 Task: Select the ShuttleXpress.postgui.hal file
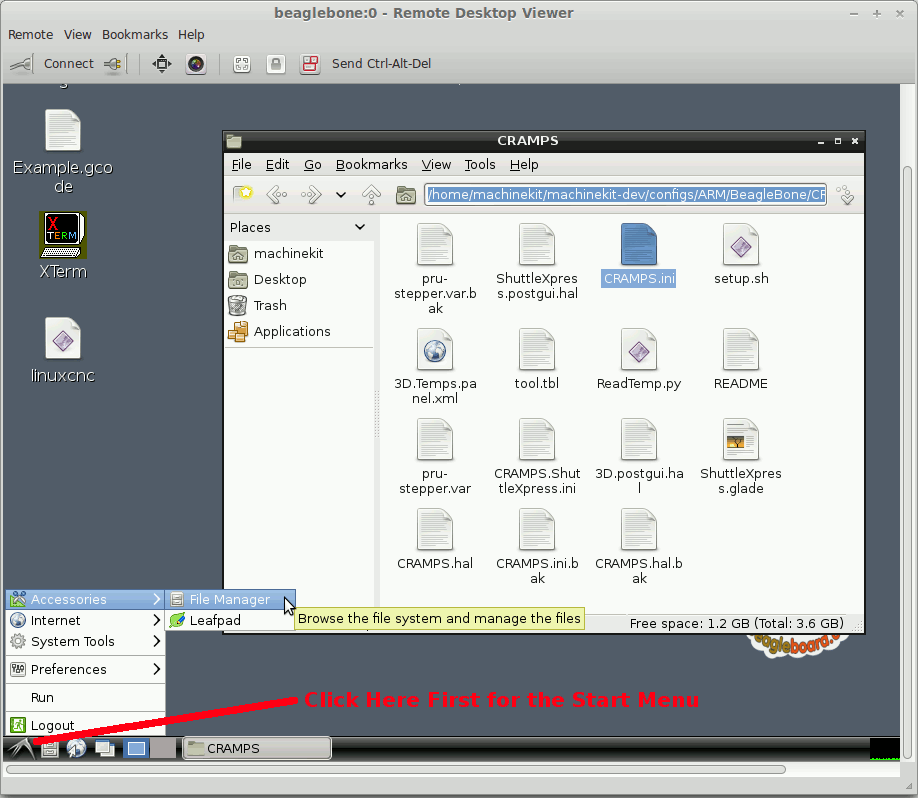coord(537,262)
